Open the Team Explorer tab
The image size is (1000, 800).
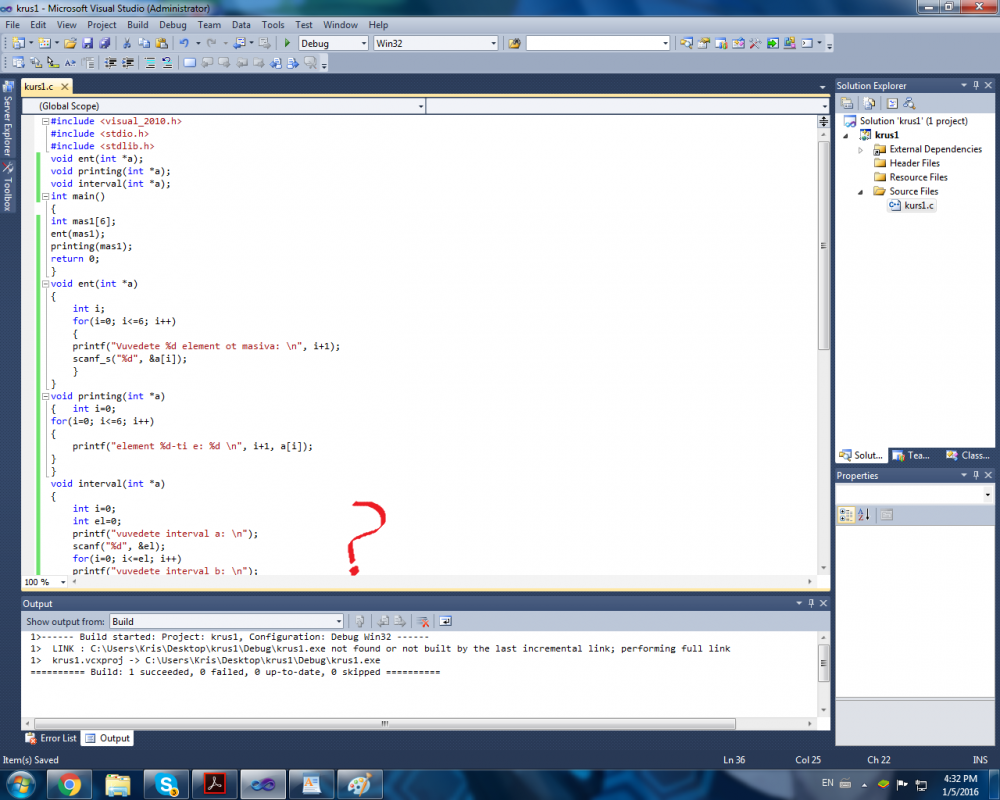[x=912, y=455]
